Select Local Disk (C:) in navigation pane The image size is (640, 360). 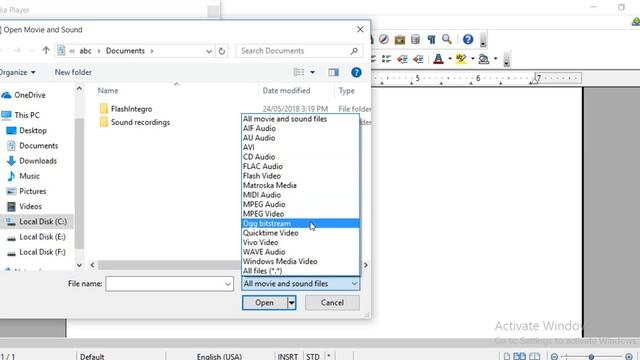[x=43, y=222]
